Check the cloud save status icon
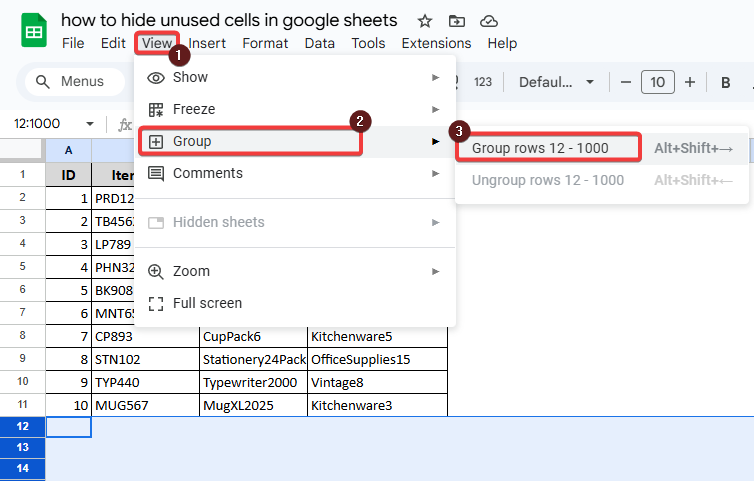754x481 pixels. [488, 21]
